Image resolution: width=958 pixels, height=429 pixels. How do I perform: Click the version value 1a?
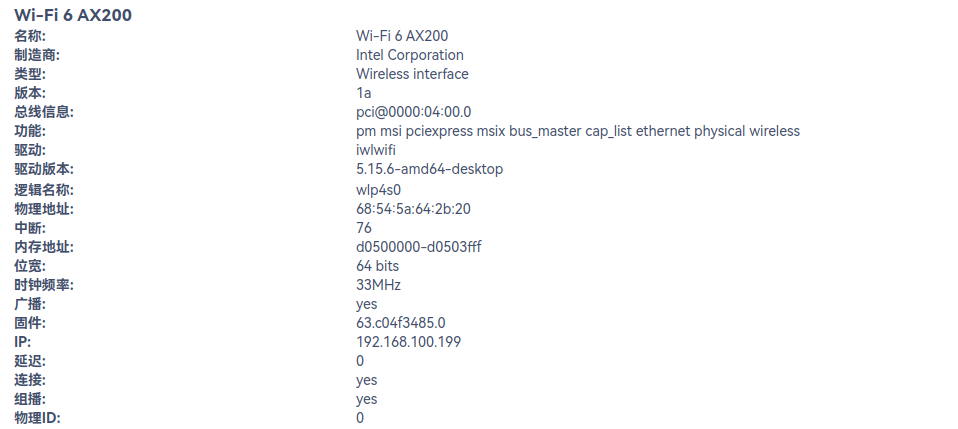tap(364, 93)
